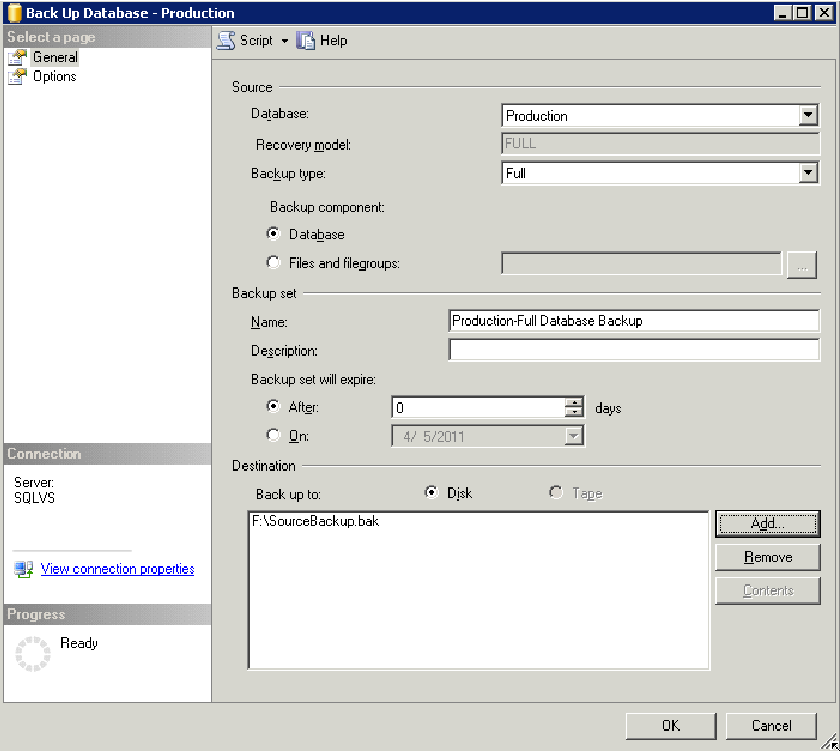Choose the expire After radio button
This screenshot has width=840, height=751.
[x=274, y=407]
